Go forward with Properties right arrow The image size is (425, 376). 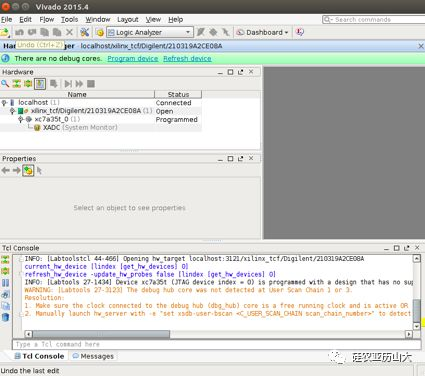16,171
